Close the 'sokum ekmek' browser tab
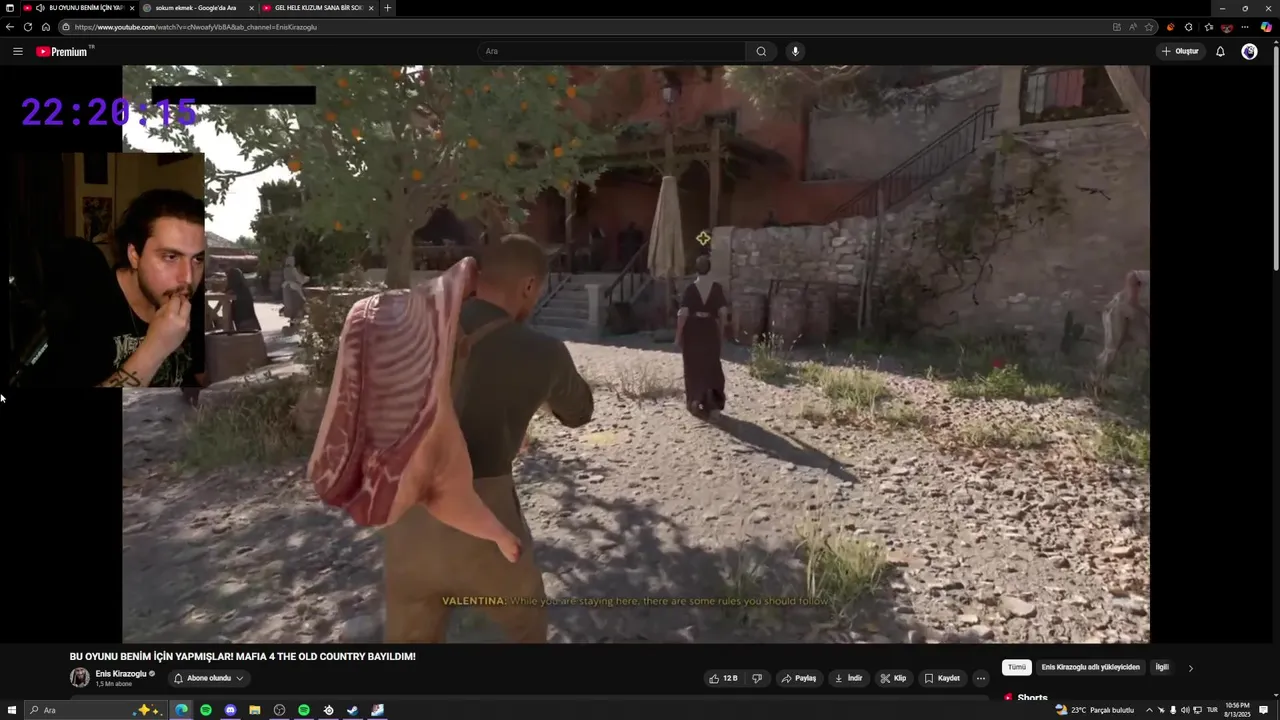The width and height of the screenshot is (1280, 720). (251, 8)
